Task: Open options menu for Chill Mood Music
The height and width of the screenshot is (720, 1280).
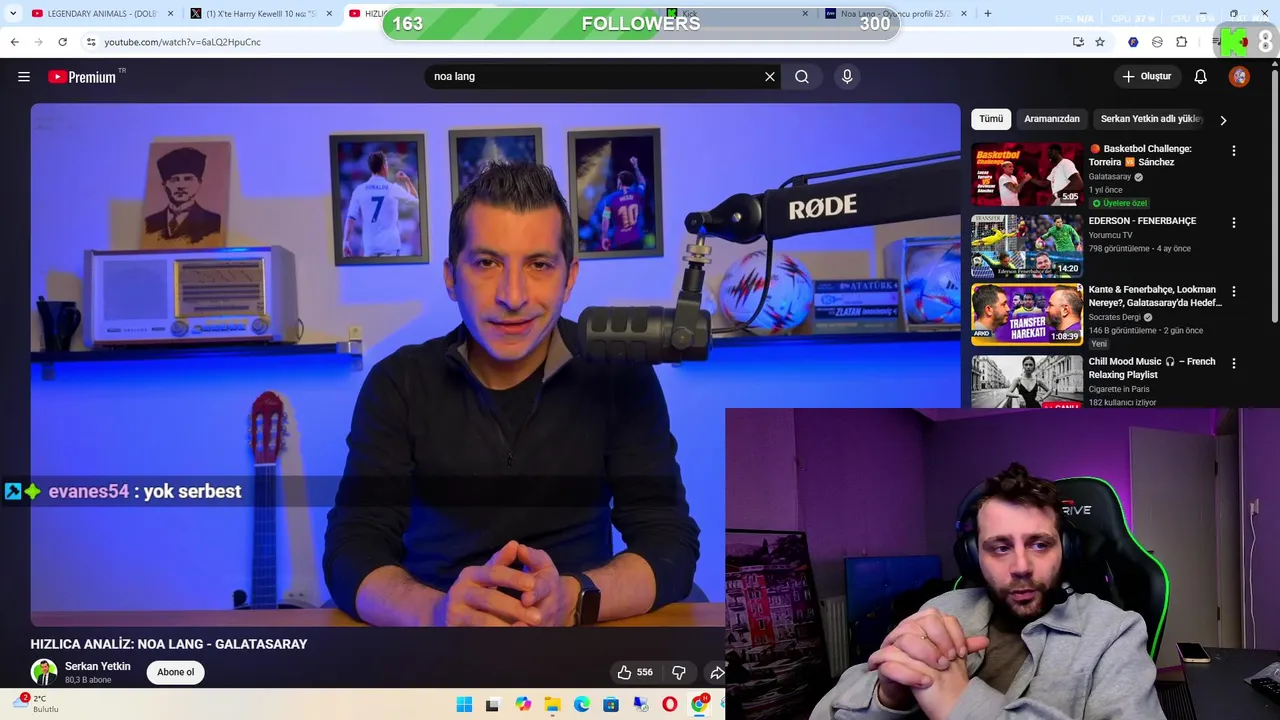Action: coord(1234,364)
